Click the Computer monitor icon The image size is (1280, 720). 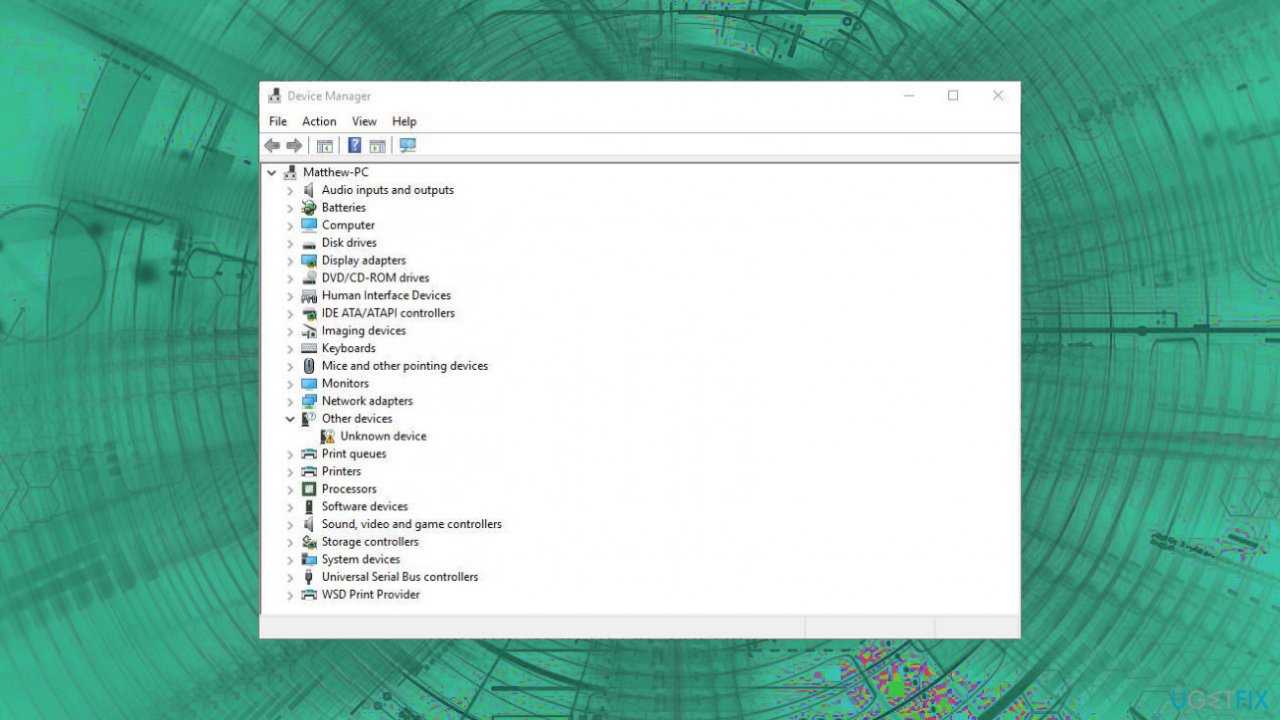pyautogui.click(x=309, y=225)
